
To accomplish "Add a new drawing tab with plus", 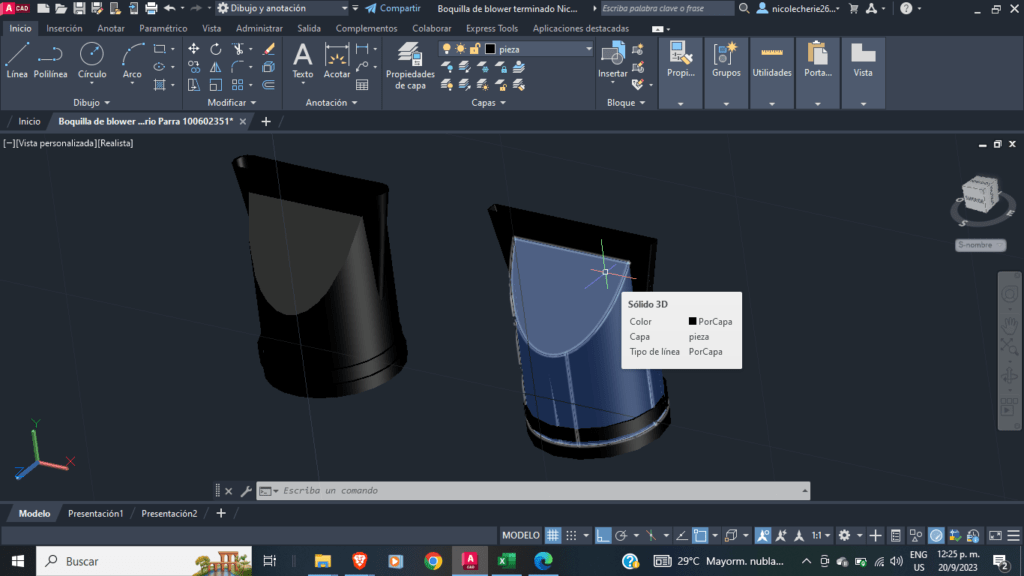I will [266, 121].
